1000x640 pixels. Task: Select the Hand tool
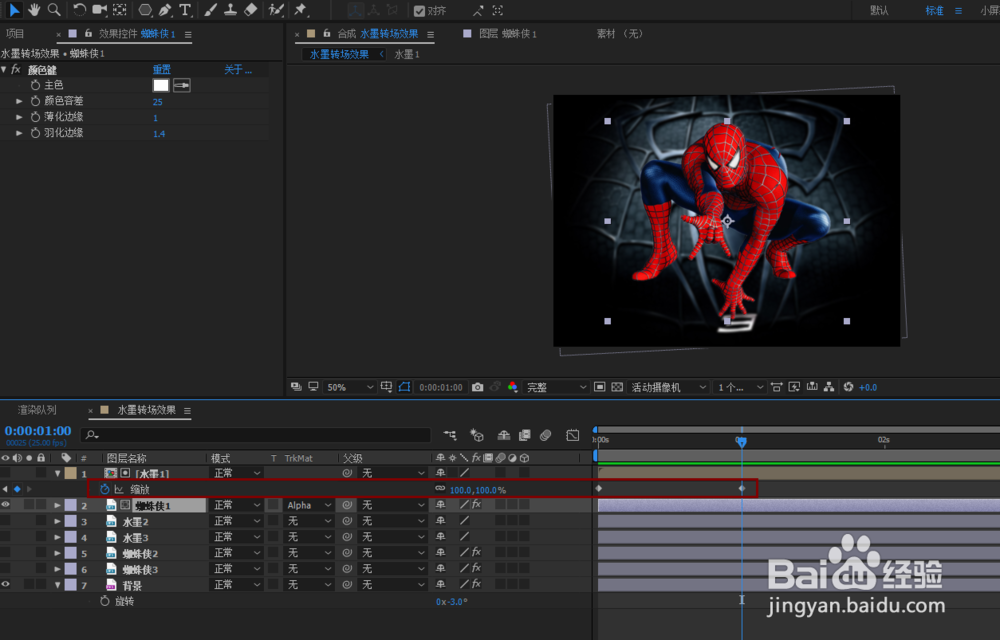tap(34, 10)
